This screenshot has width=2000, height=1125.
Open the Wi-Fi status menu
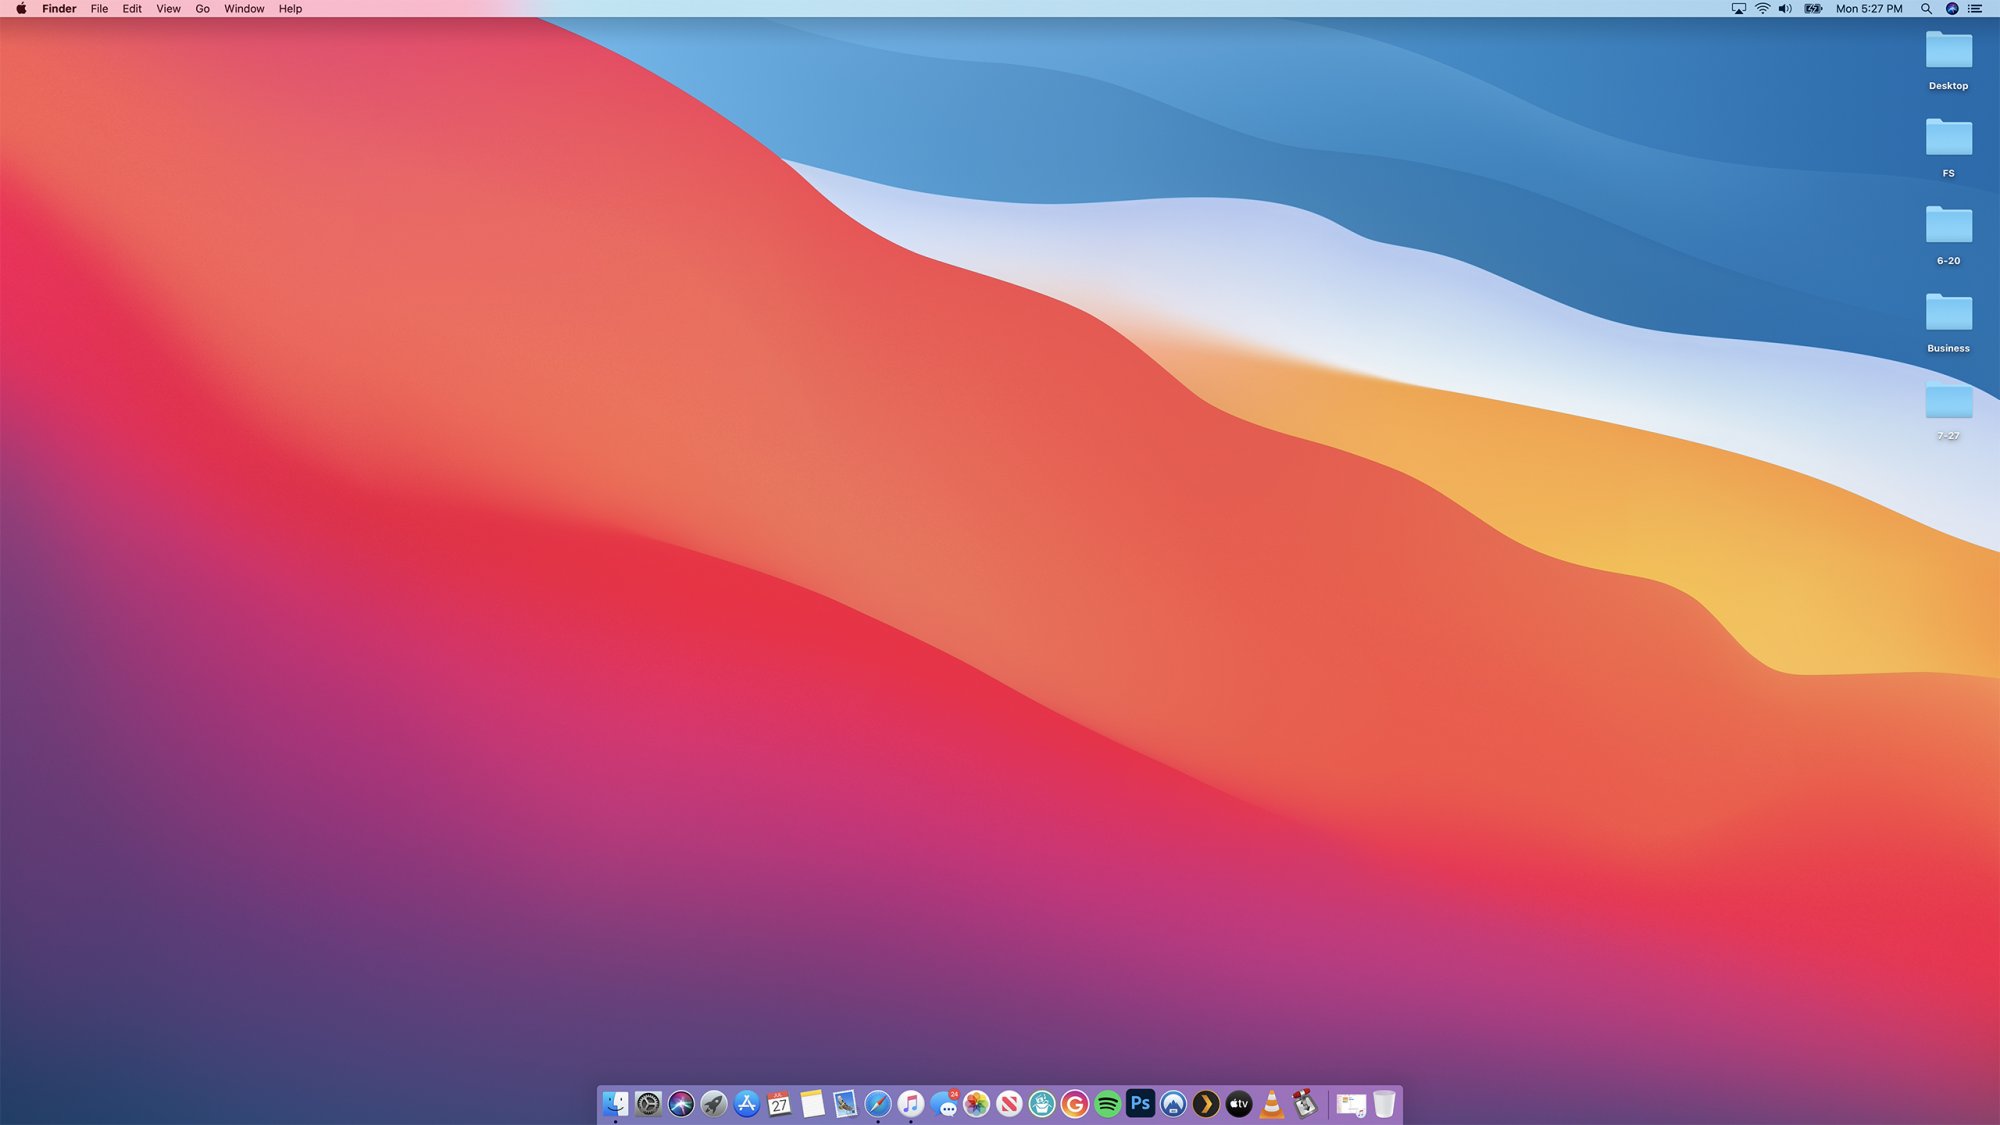(x=1762, y=9)
